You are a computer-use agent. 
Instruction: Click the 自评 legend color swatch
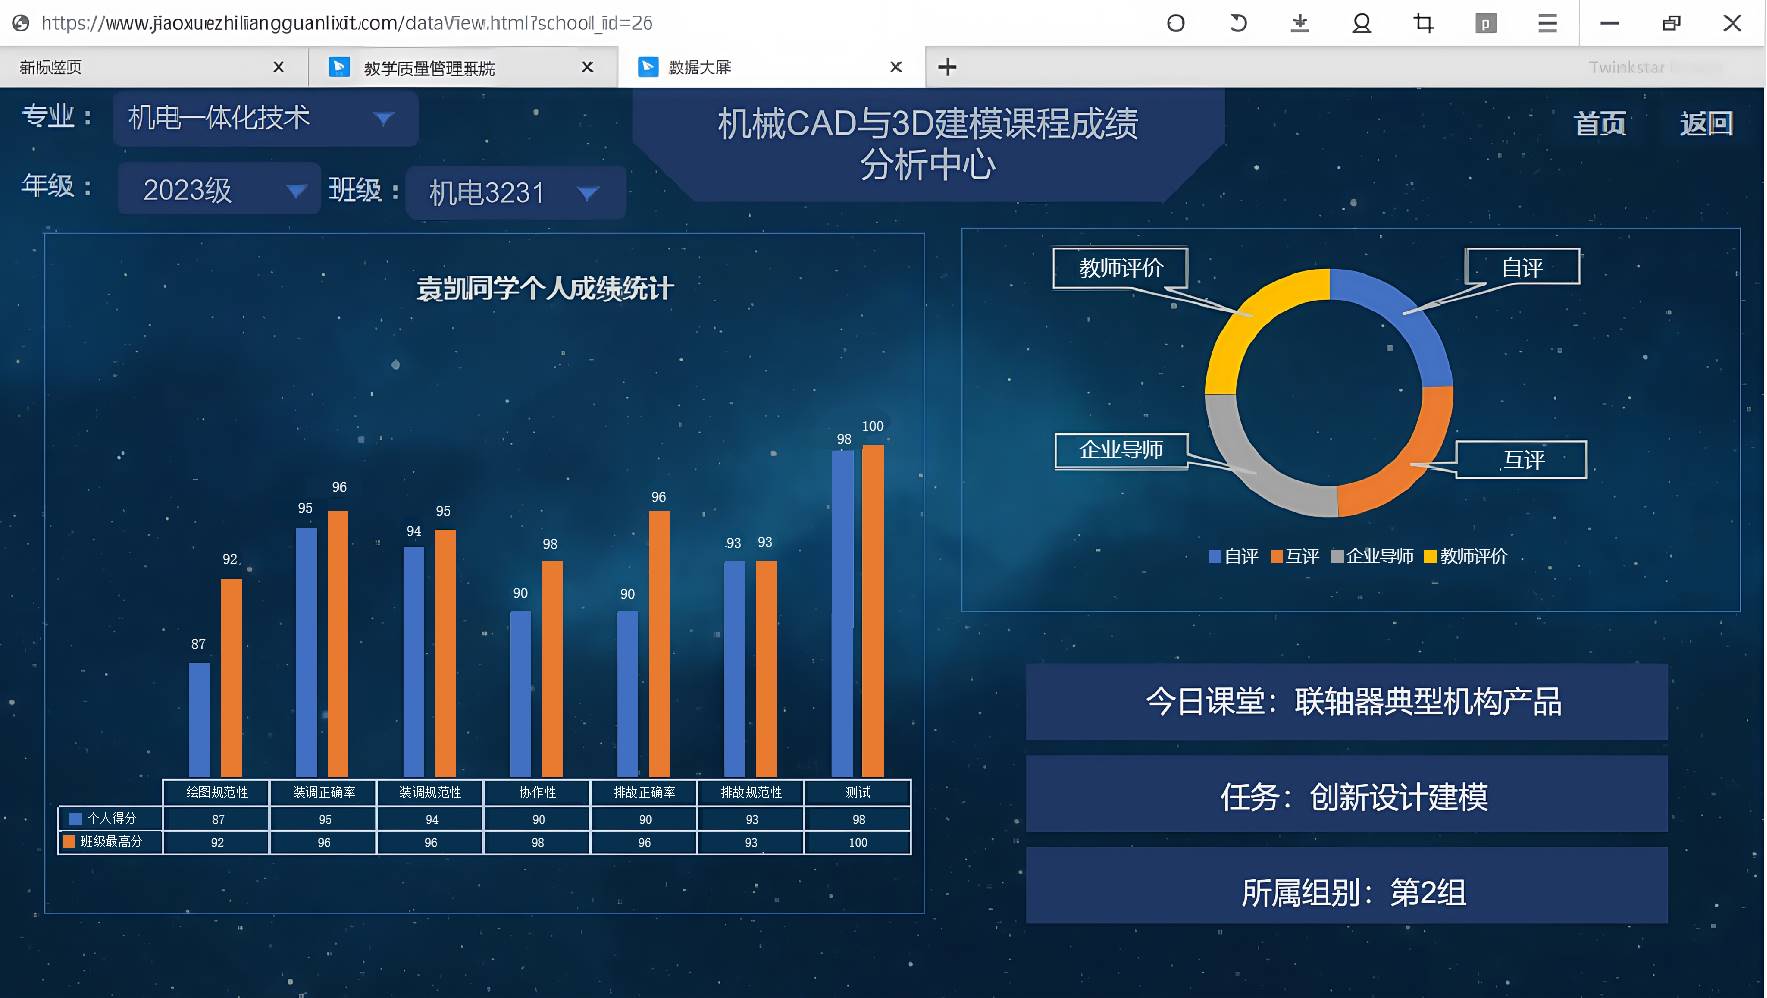(1215, 557)
